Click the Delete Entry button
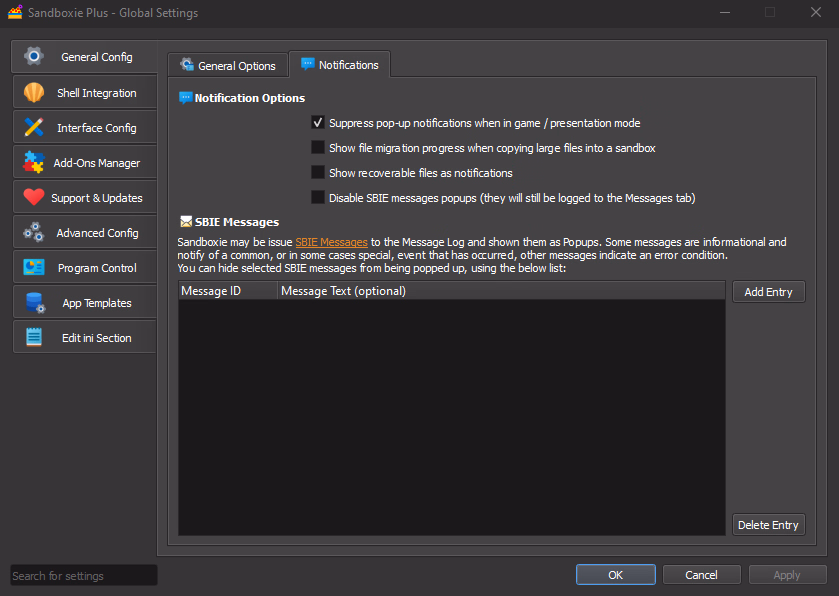839x596 pixels. point(768,525)
